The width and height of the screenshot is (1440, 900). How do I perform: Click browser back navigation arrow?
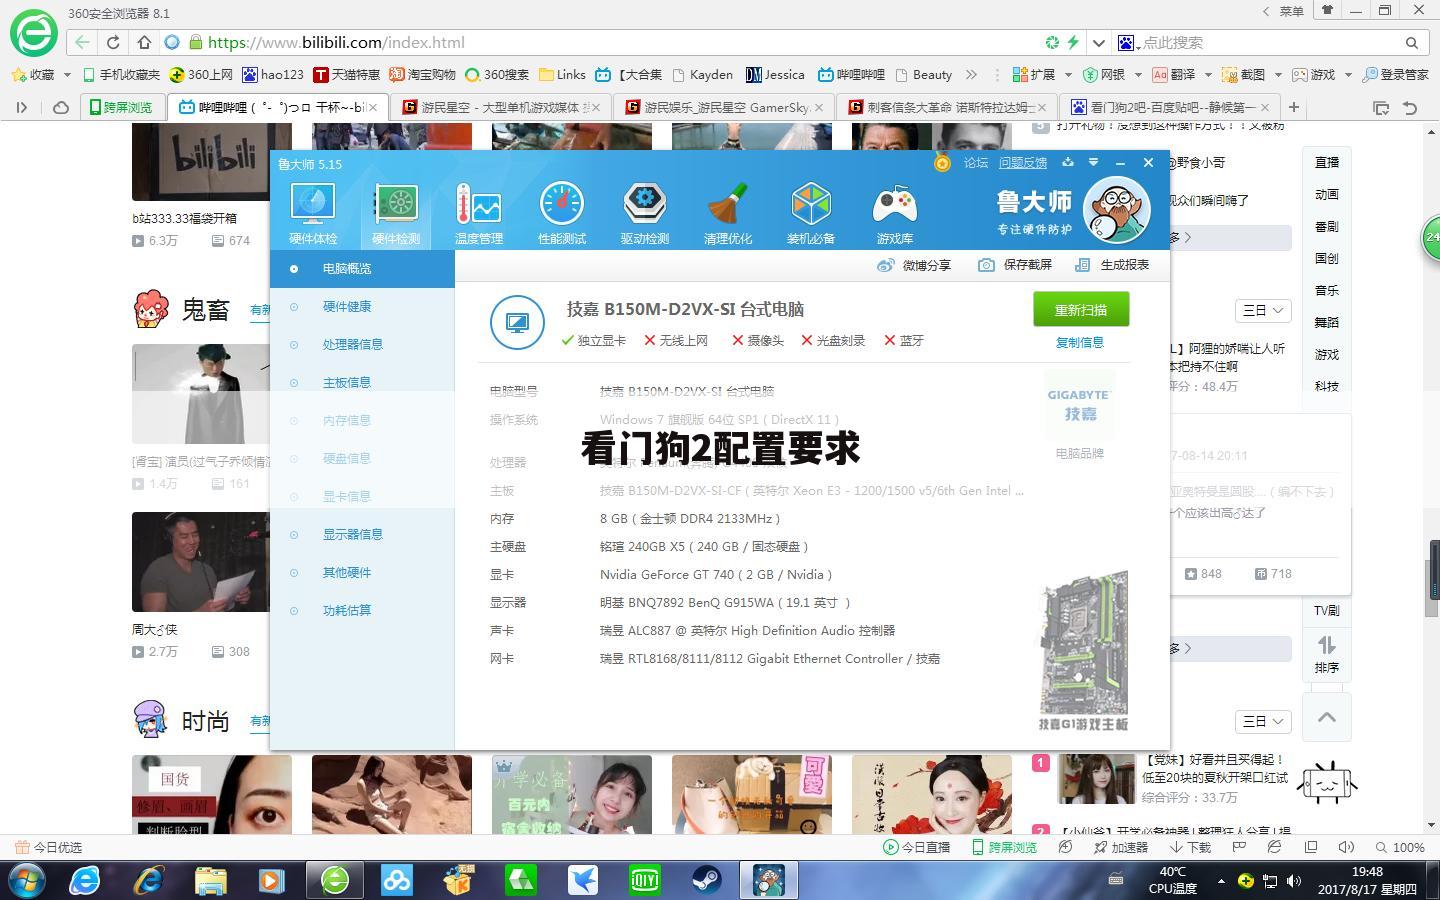coord(82,42)
